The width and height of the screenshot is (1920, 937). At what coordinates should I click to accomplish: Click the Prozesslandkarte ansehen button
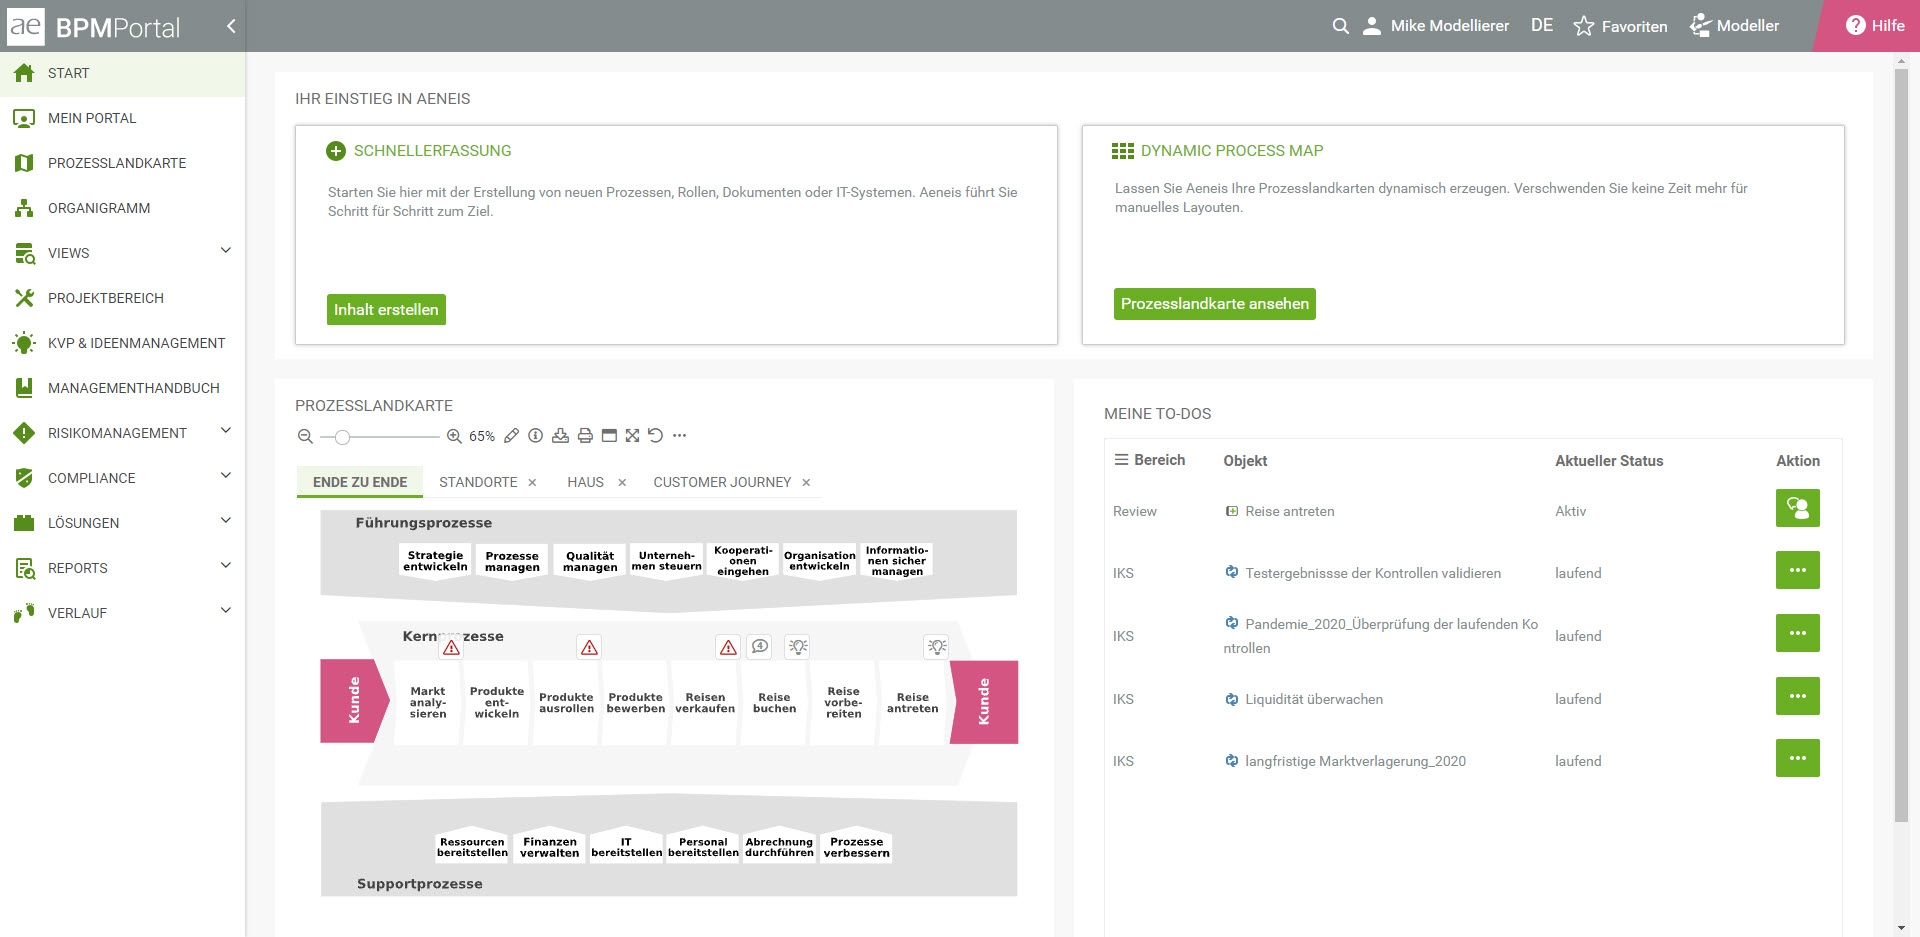[1214, 304]
